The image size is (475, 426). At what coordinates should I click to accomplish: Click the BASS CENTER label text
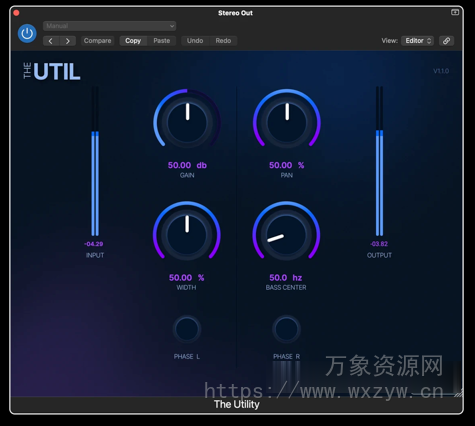click(286, 287)
